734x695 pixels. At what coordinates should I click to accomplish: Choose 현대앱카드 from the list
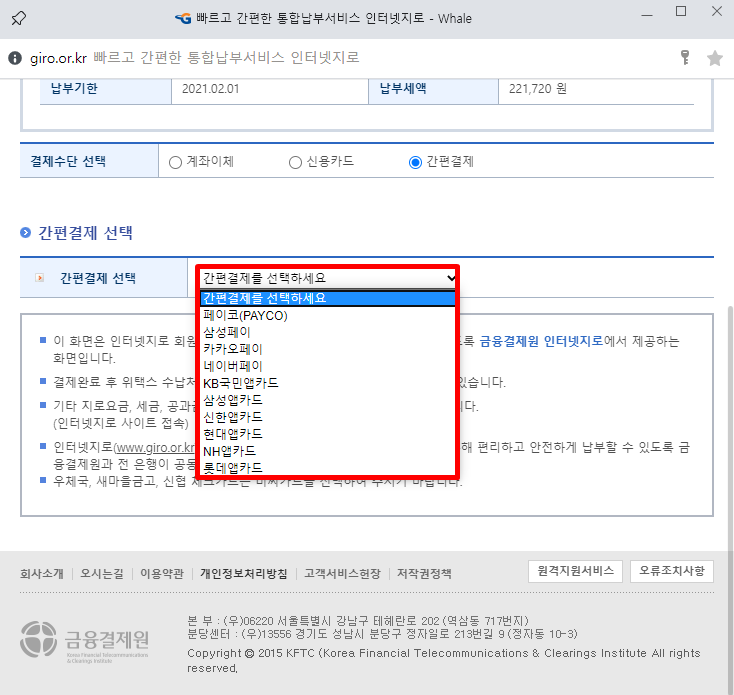(328, 434)
